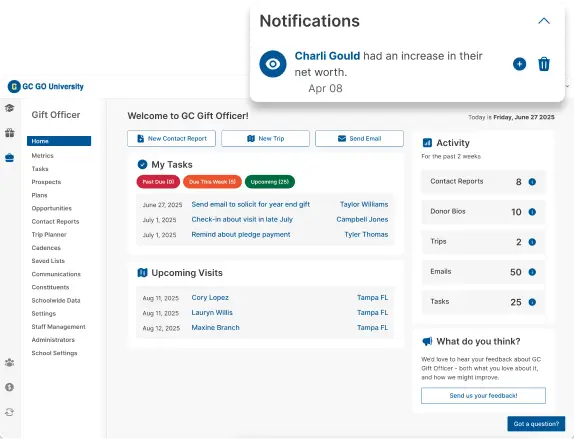
Task: Open task Send email to solicit for year end gift
Action: click(250, 204)
